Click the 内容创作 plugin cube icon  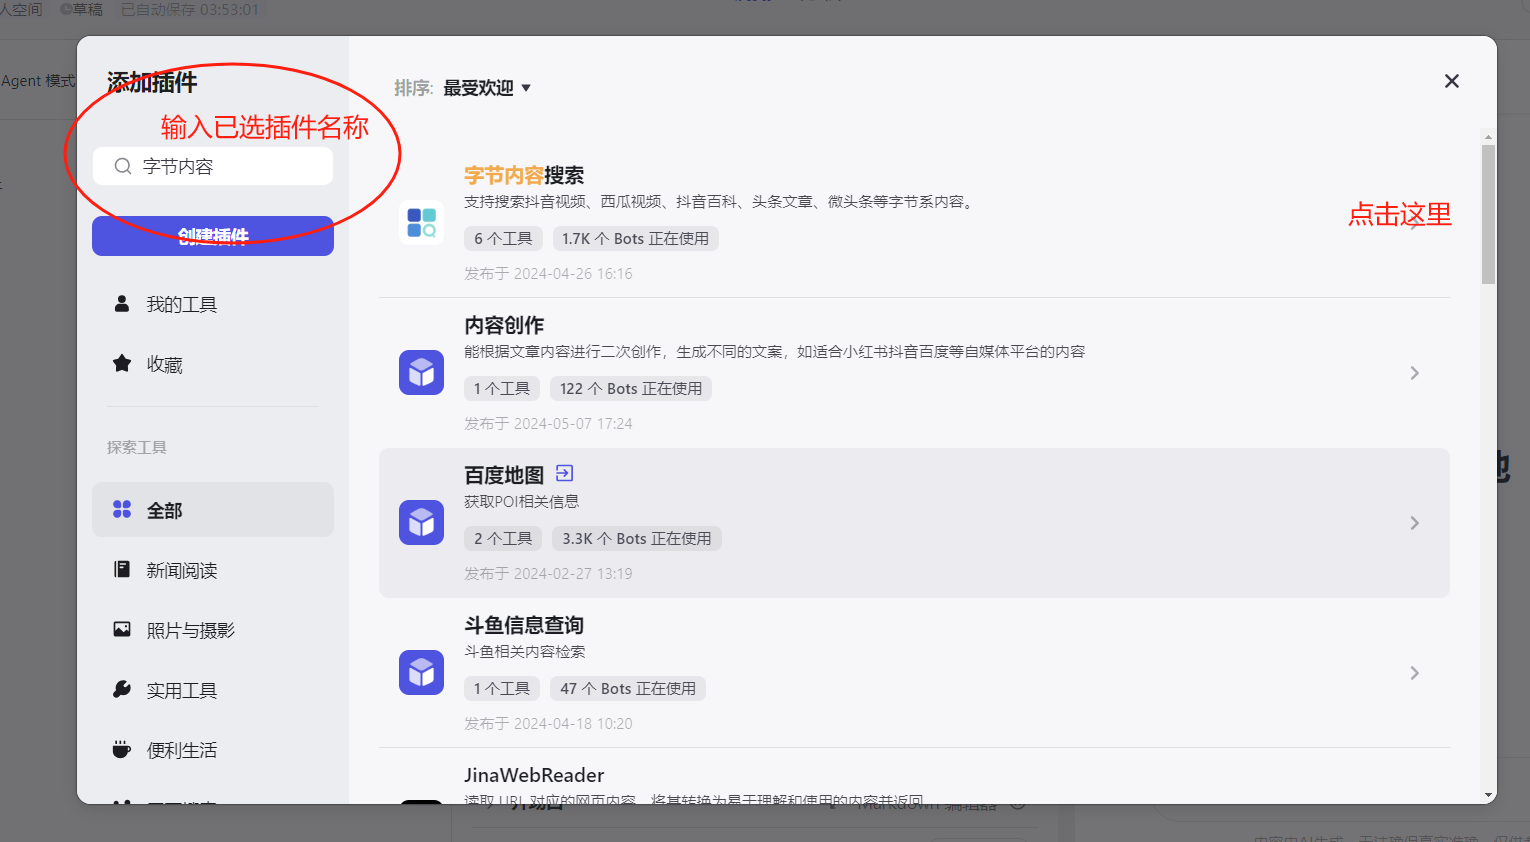coord(421,373)
